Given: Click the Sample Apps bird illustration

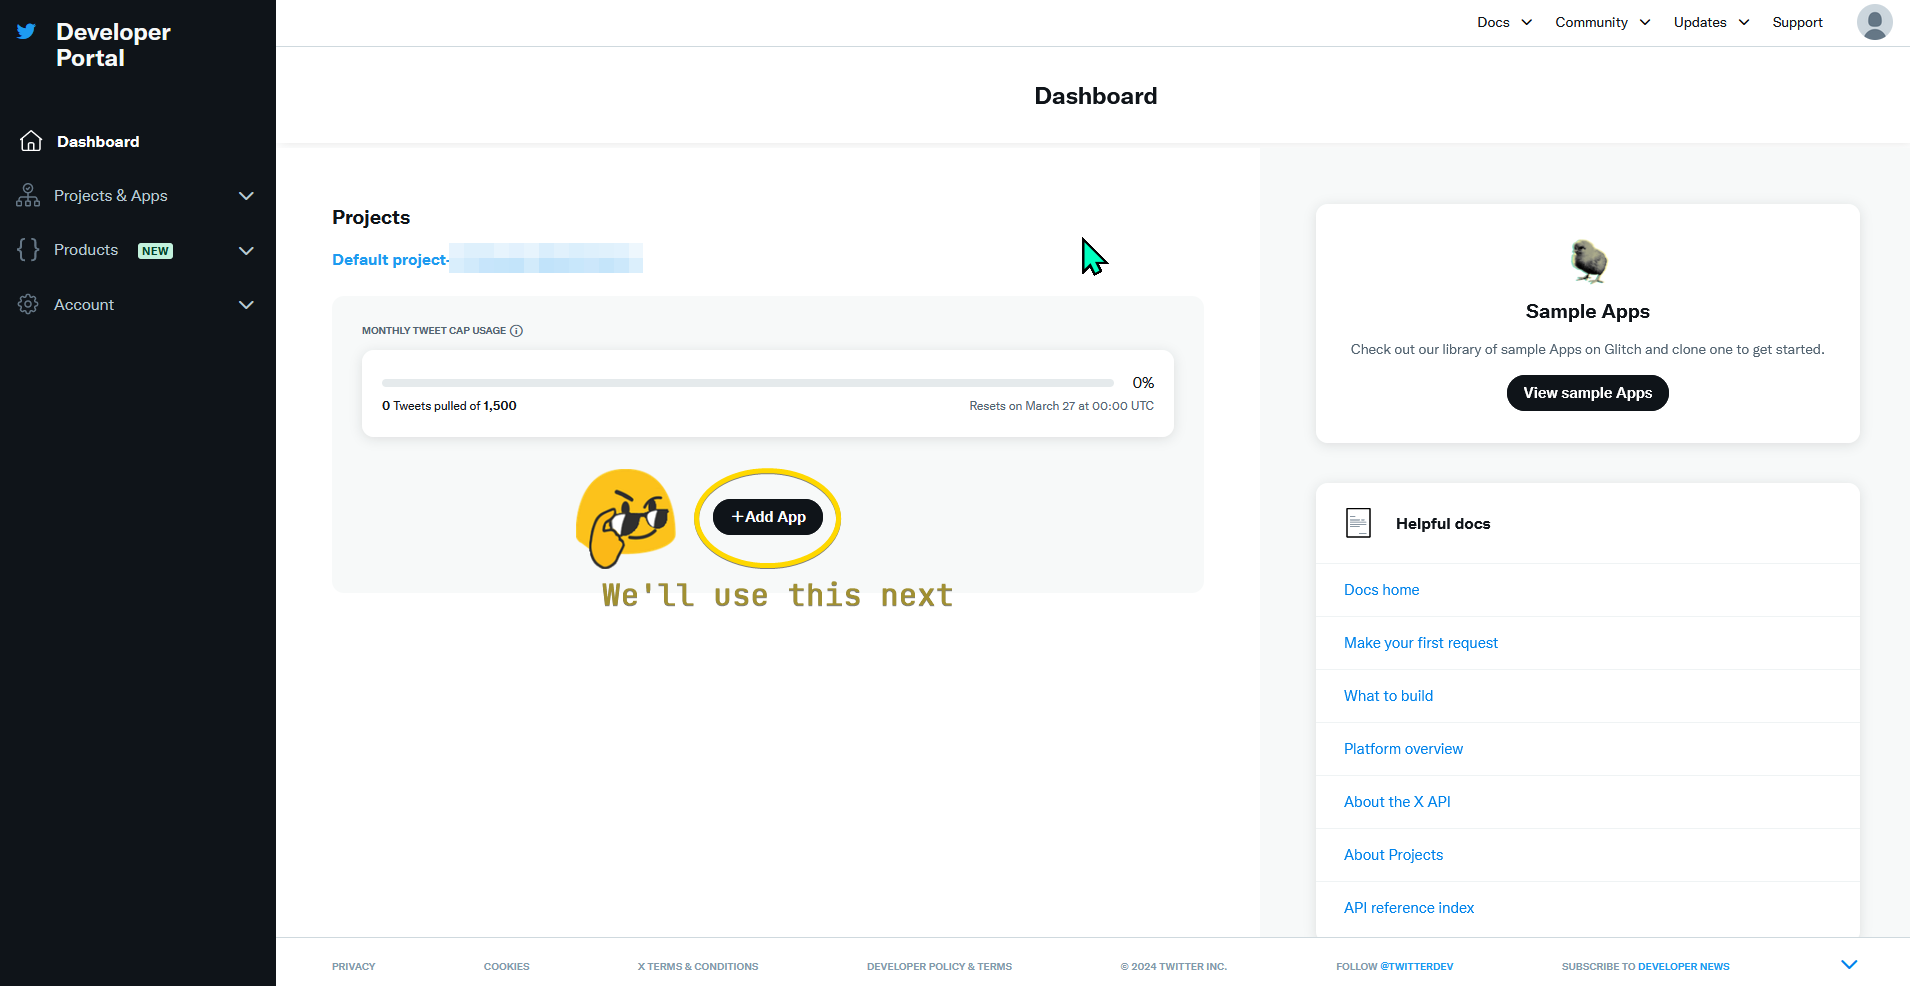Looking at the screenshot, I should 1587,261.
